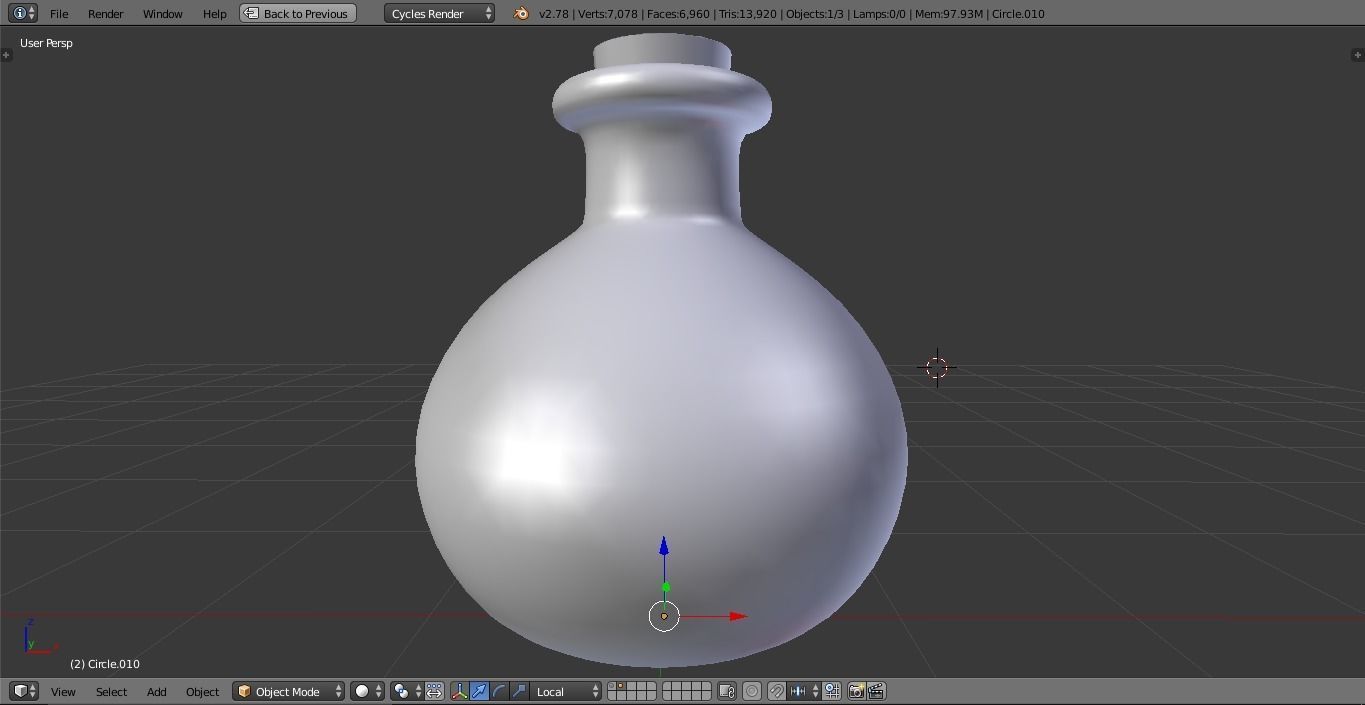Viewport: 1365px width, 705px height.
Task: Click the first layer button in layers grid
Action: coord(612,686)
